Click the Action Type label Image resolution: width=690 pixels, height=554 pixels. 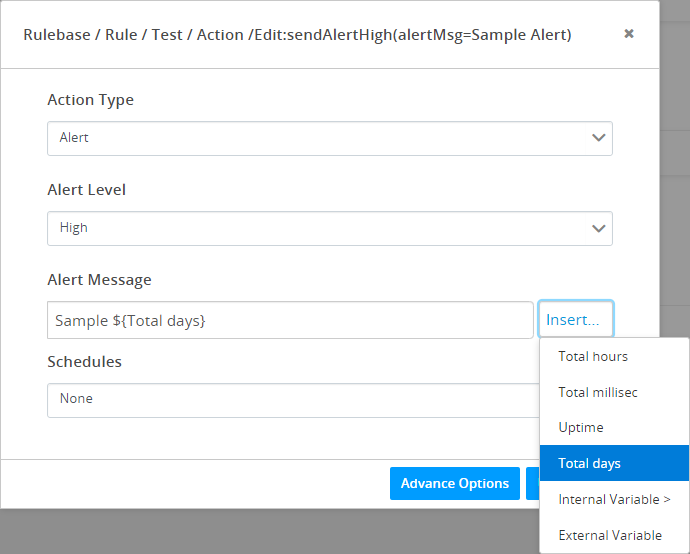click(90, 100)
